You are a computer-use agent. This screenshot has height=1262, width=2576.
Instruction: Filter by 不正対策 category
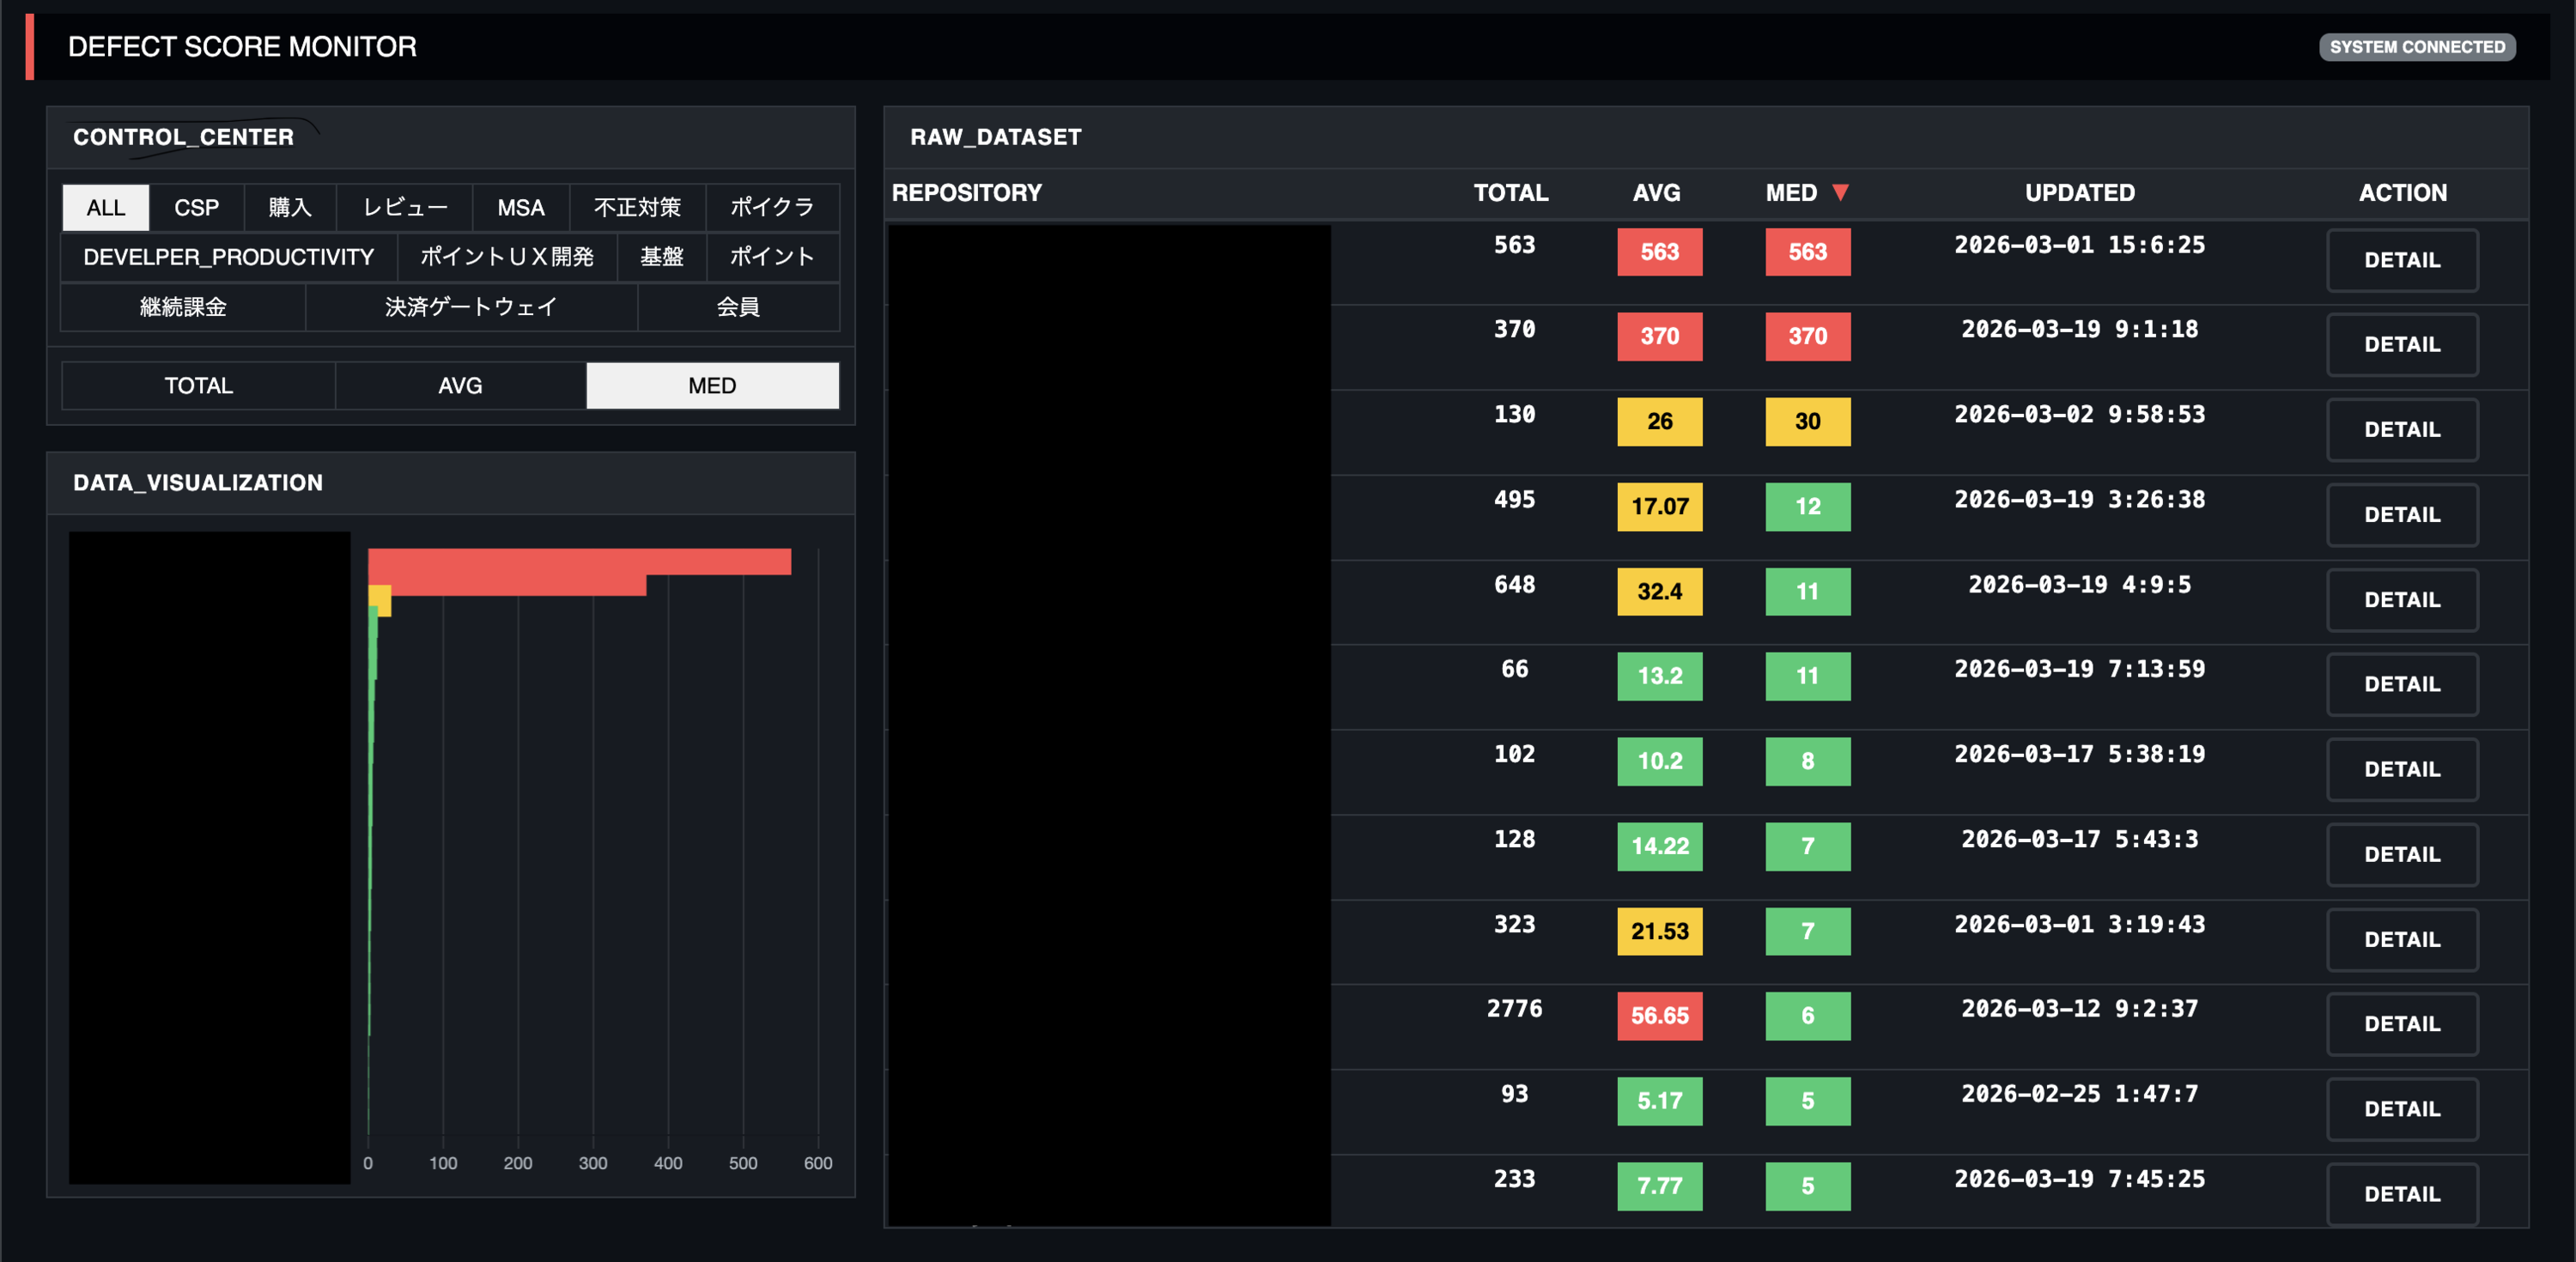[x=637, y=207]
